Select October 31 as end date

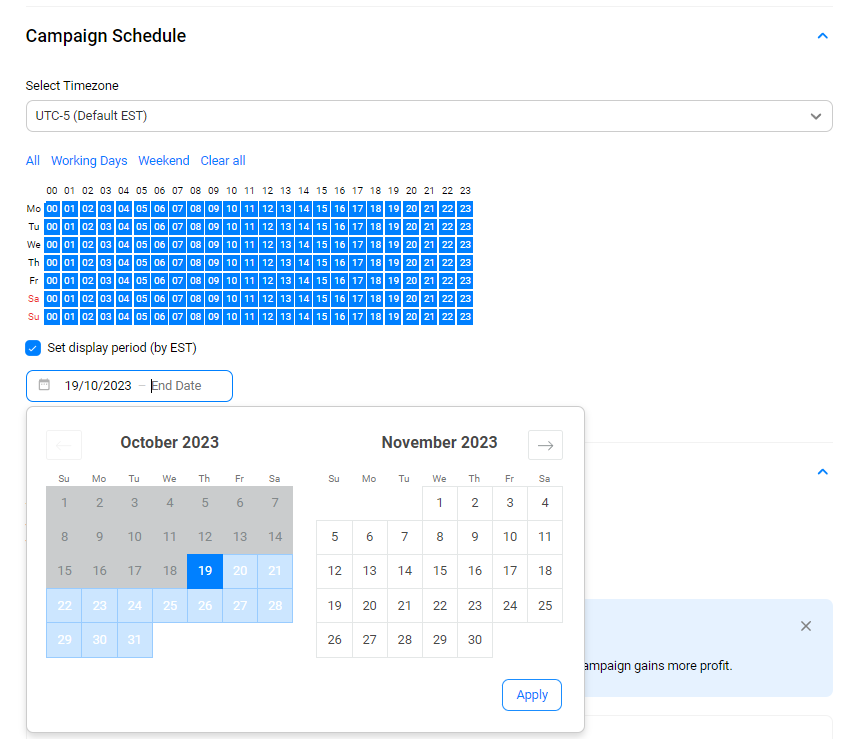pyautogui.click(x=135, y=640)
